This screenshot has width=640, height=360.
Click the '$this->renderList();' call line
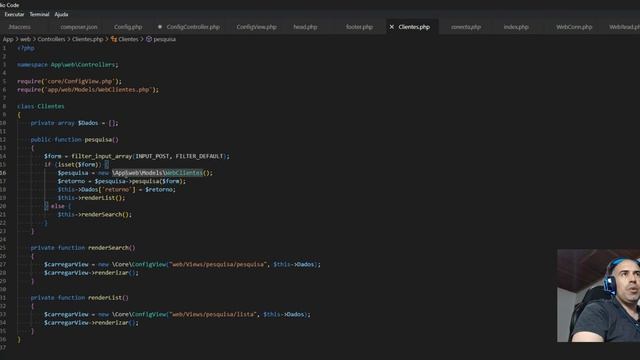pyautogui.click(x=91, y=198)
